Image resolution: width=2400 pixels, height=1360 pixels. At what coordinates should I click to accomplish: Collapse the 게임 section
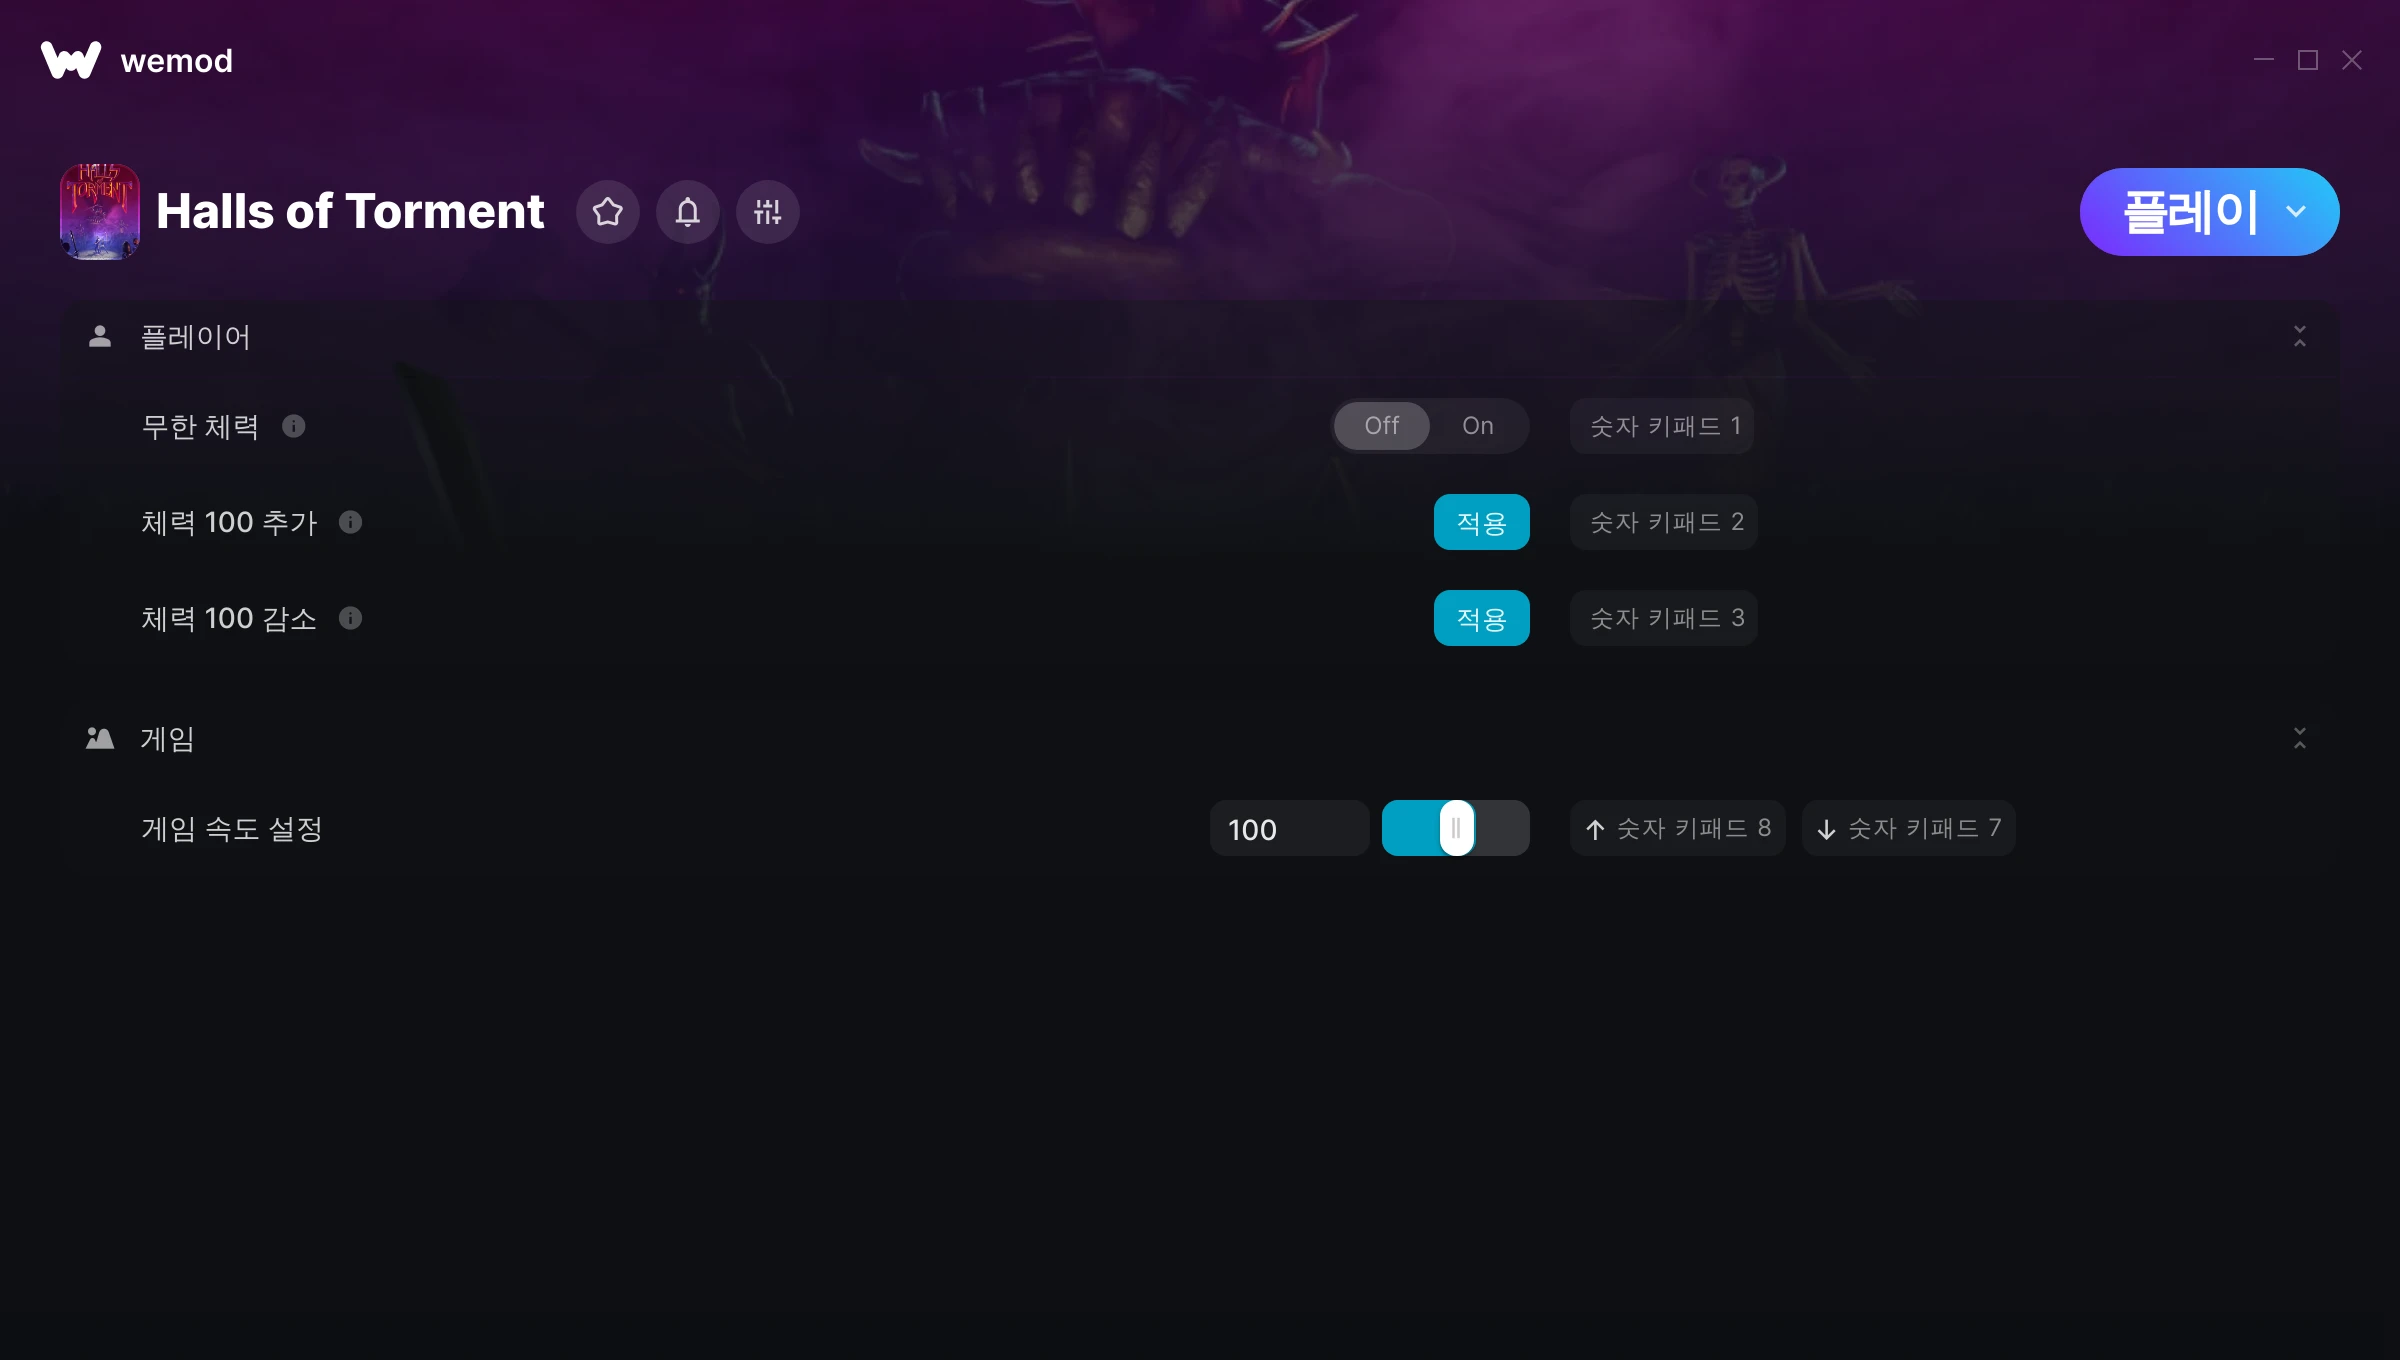2299,738
